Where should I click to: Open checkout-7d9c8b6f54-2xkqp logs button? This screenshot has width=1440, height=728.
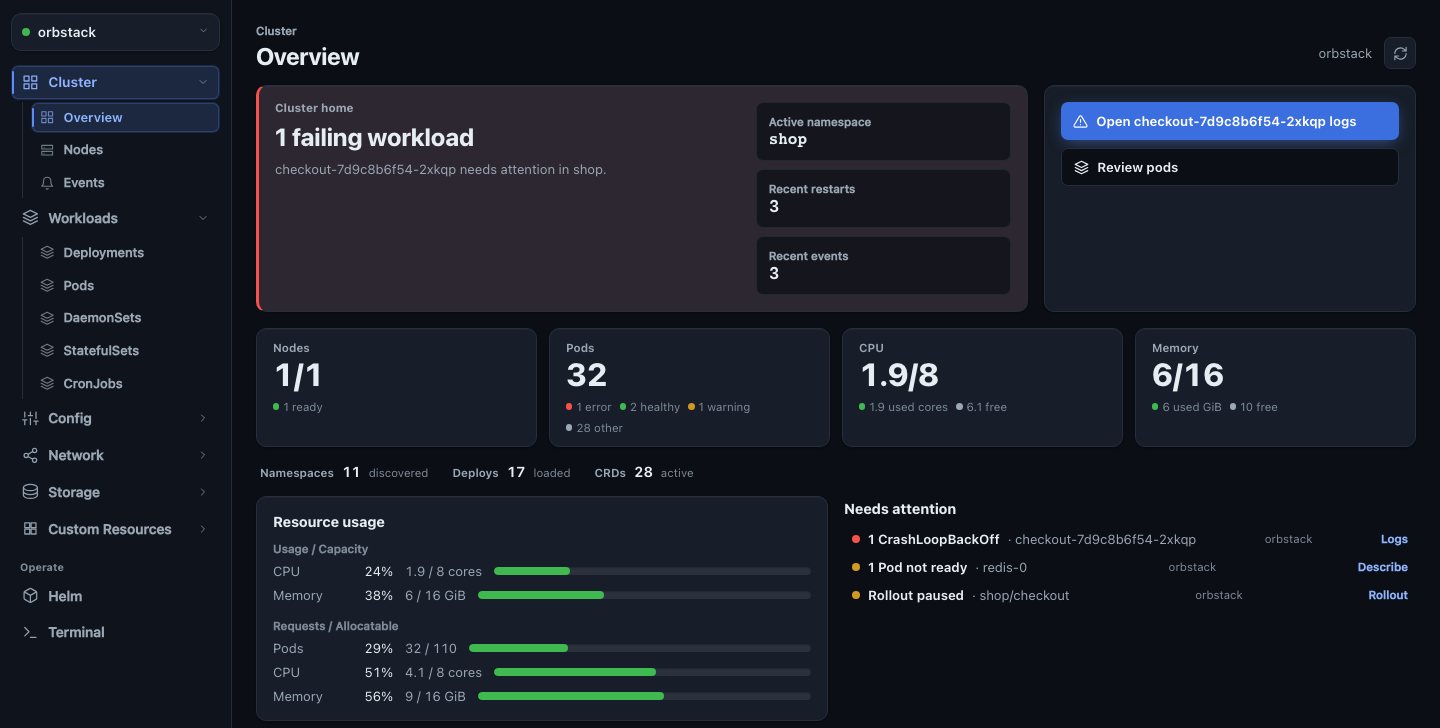click(1230, 121)
